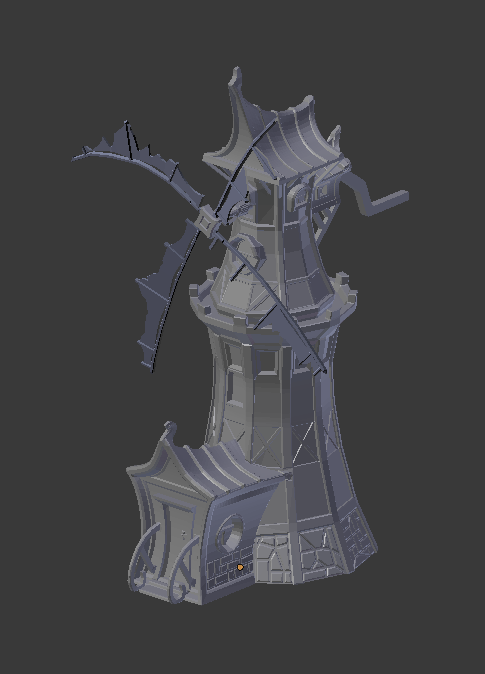This screenshot has width=485, height=674.
Task: Click the square hub of windmill blades
Action: point(205,222)
